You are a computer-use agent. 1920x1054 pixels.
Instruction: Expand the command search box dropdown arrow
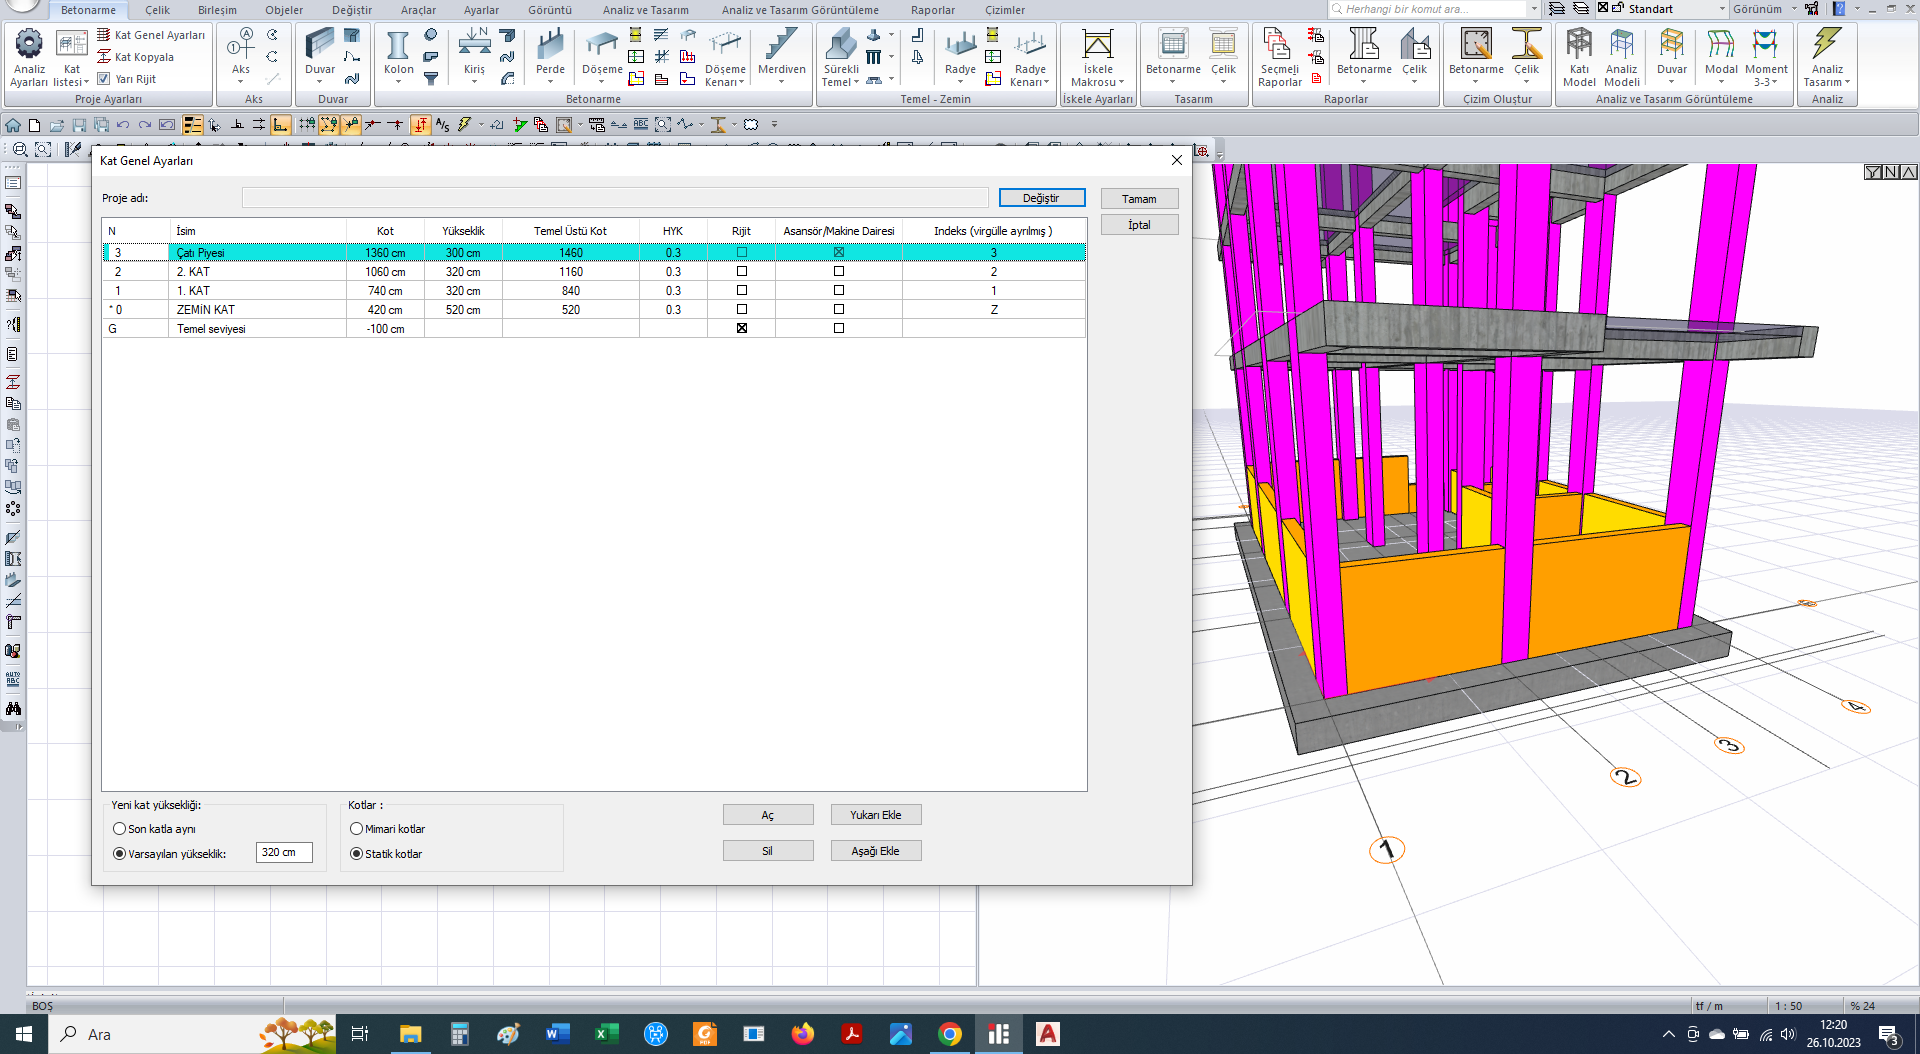1534,9
